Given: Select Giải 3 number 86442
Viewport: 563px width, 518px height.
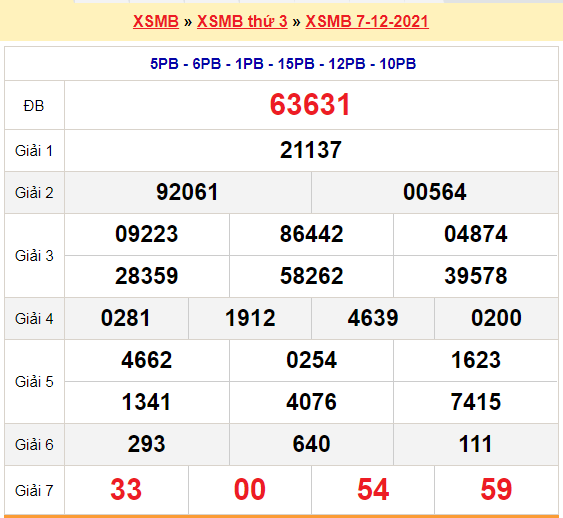Looking at the screenshot, I should coord(311,234).
